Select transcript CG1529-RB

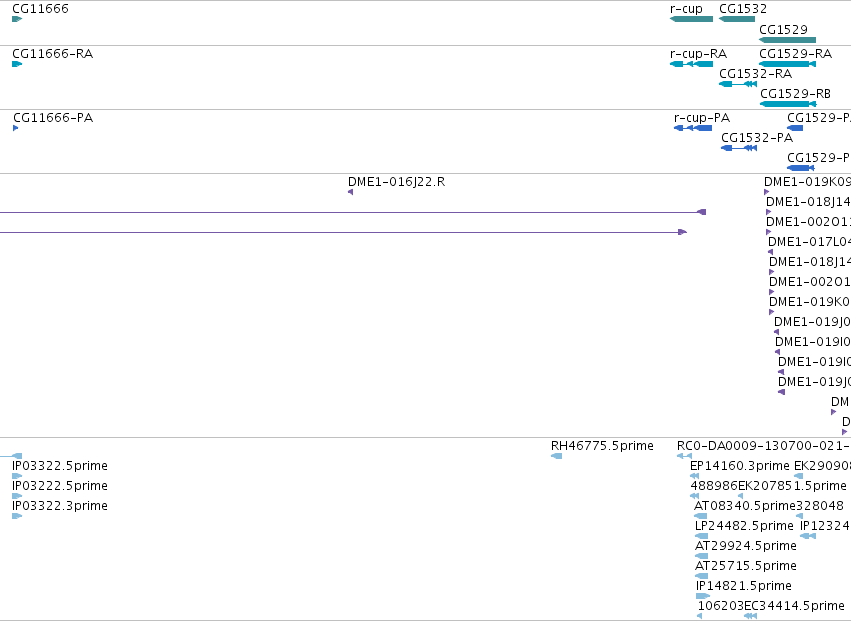788,104
